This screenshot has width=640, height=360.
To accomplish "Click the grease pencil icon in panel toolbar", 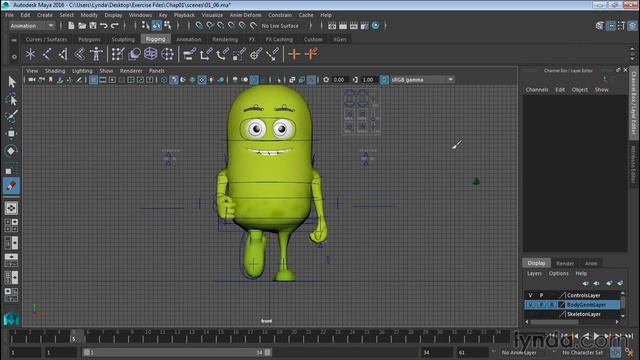I will pyautogui.click(x=79, y=80).
